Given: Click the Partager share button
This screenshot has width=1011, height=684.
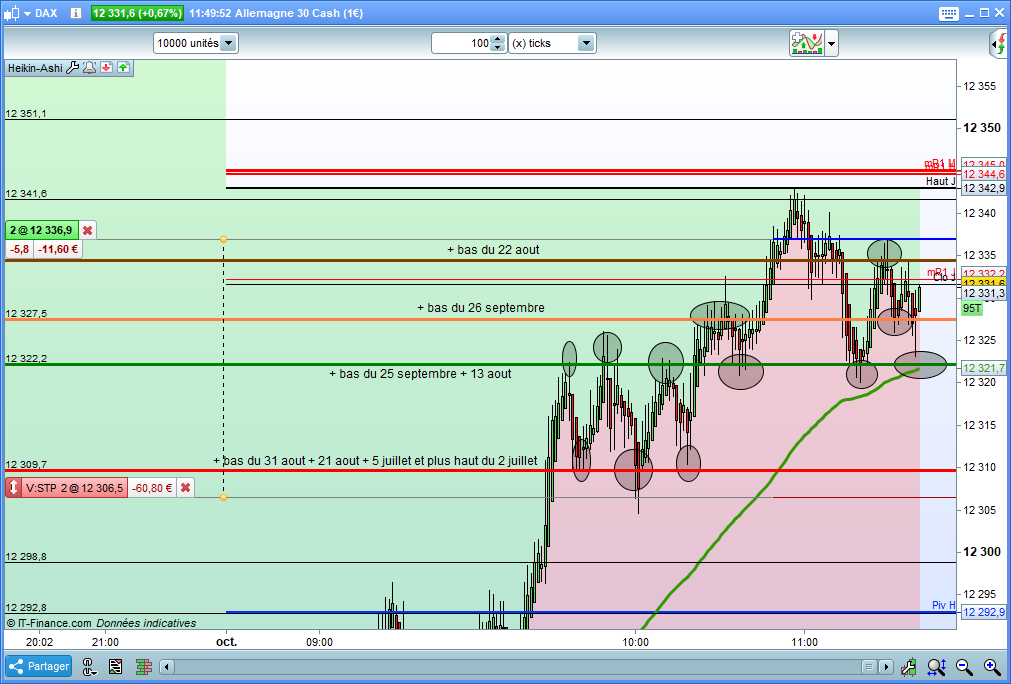Looking at the screenshot, I should click(x=39, y=666).
